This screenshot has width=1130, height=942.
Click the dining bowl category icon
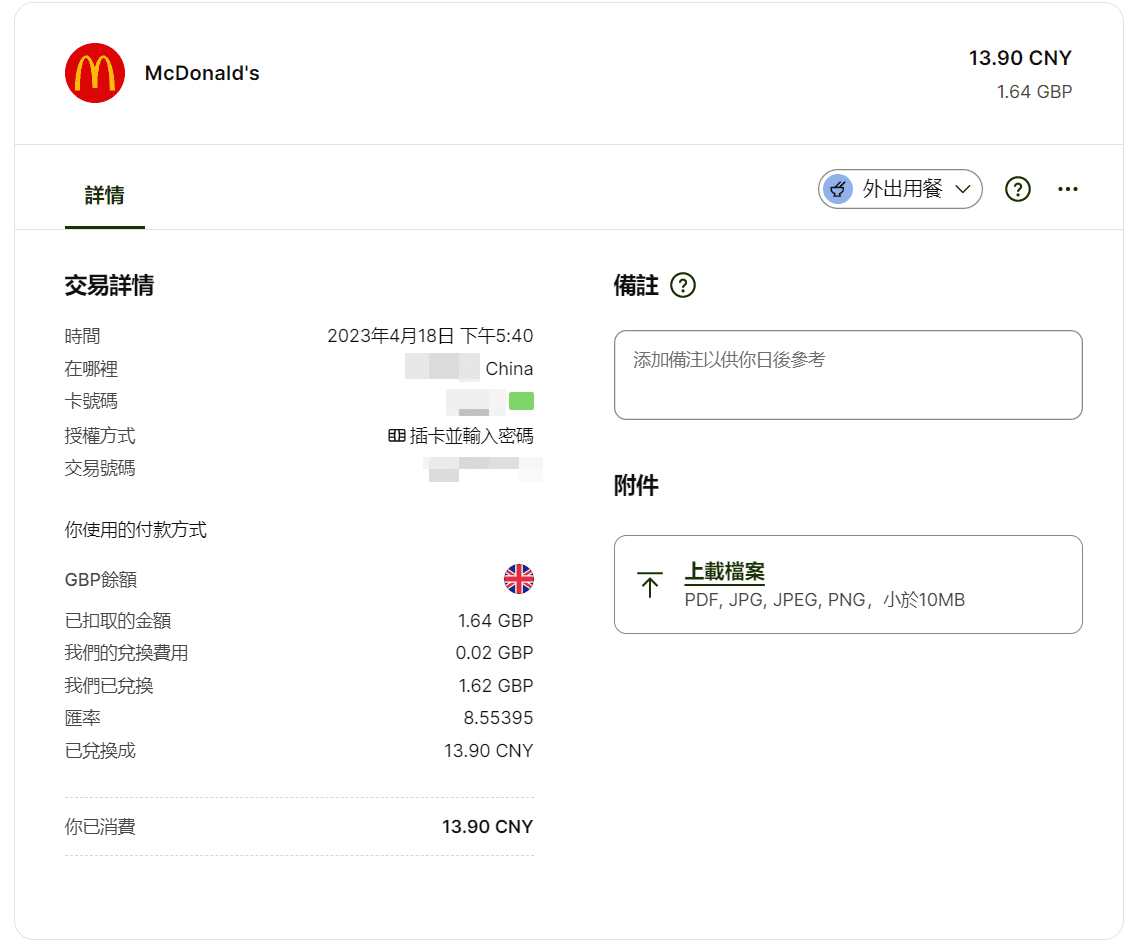coord(837,189)
